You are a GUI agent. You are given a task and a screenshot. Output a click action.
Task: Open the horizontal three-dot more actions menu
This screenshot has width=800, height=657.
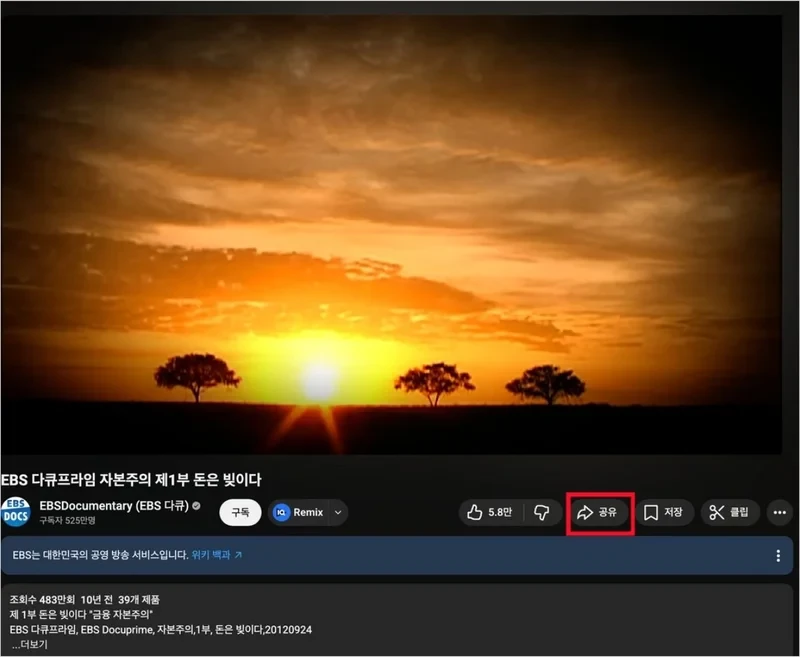click(779, 513)
